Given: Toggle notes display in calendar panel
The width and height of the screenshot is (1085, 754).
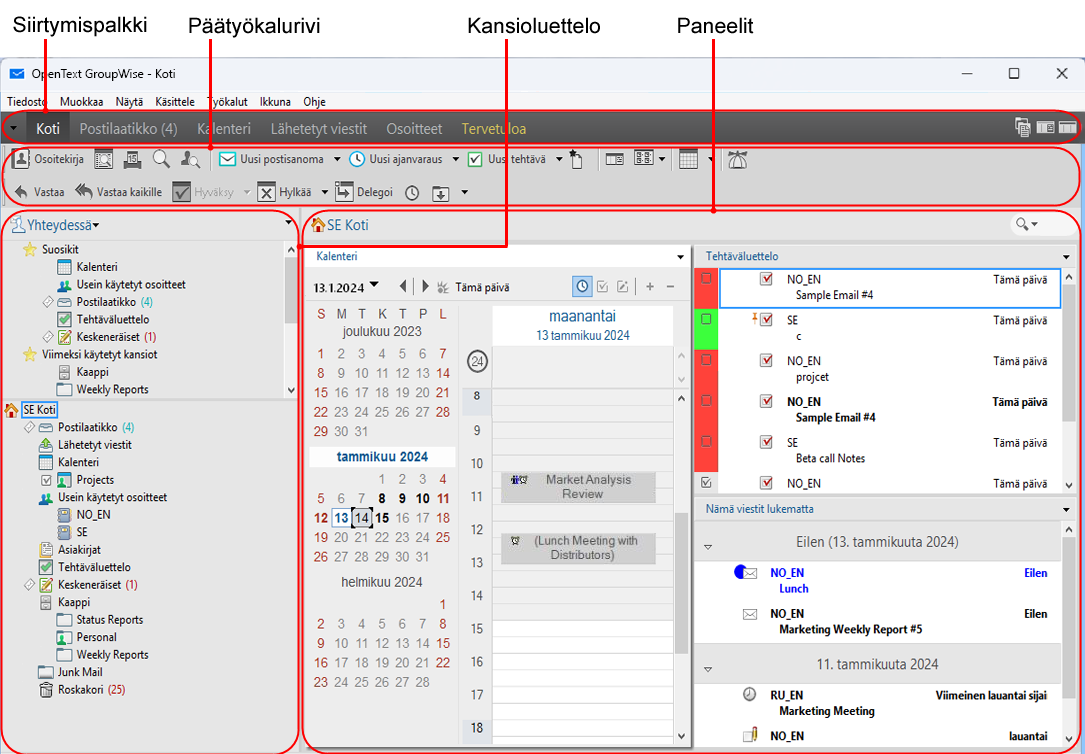Looking at the screenshot, I should pyautogui.click(x=623, y=286).
